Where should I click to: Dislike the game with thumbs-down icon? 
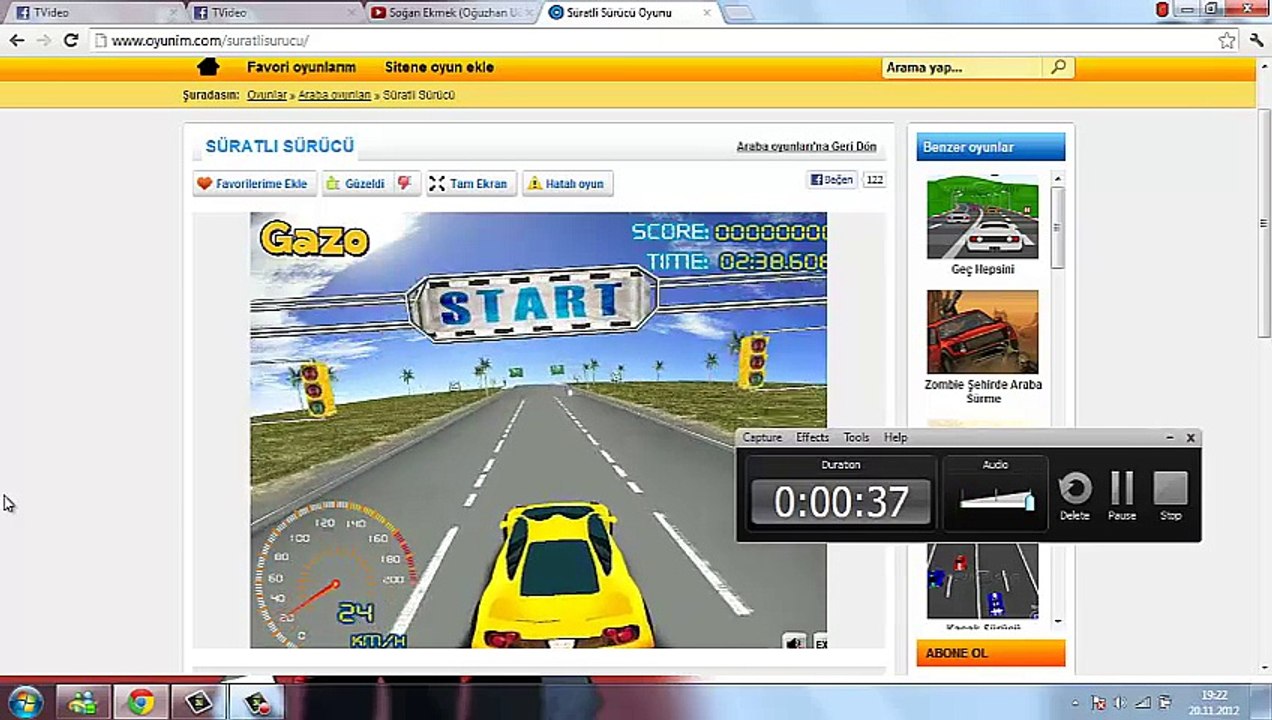click(405, 183)
